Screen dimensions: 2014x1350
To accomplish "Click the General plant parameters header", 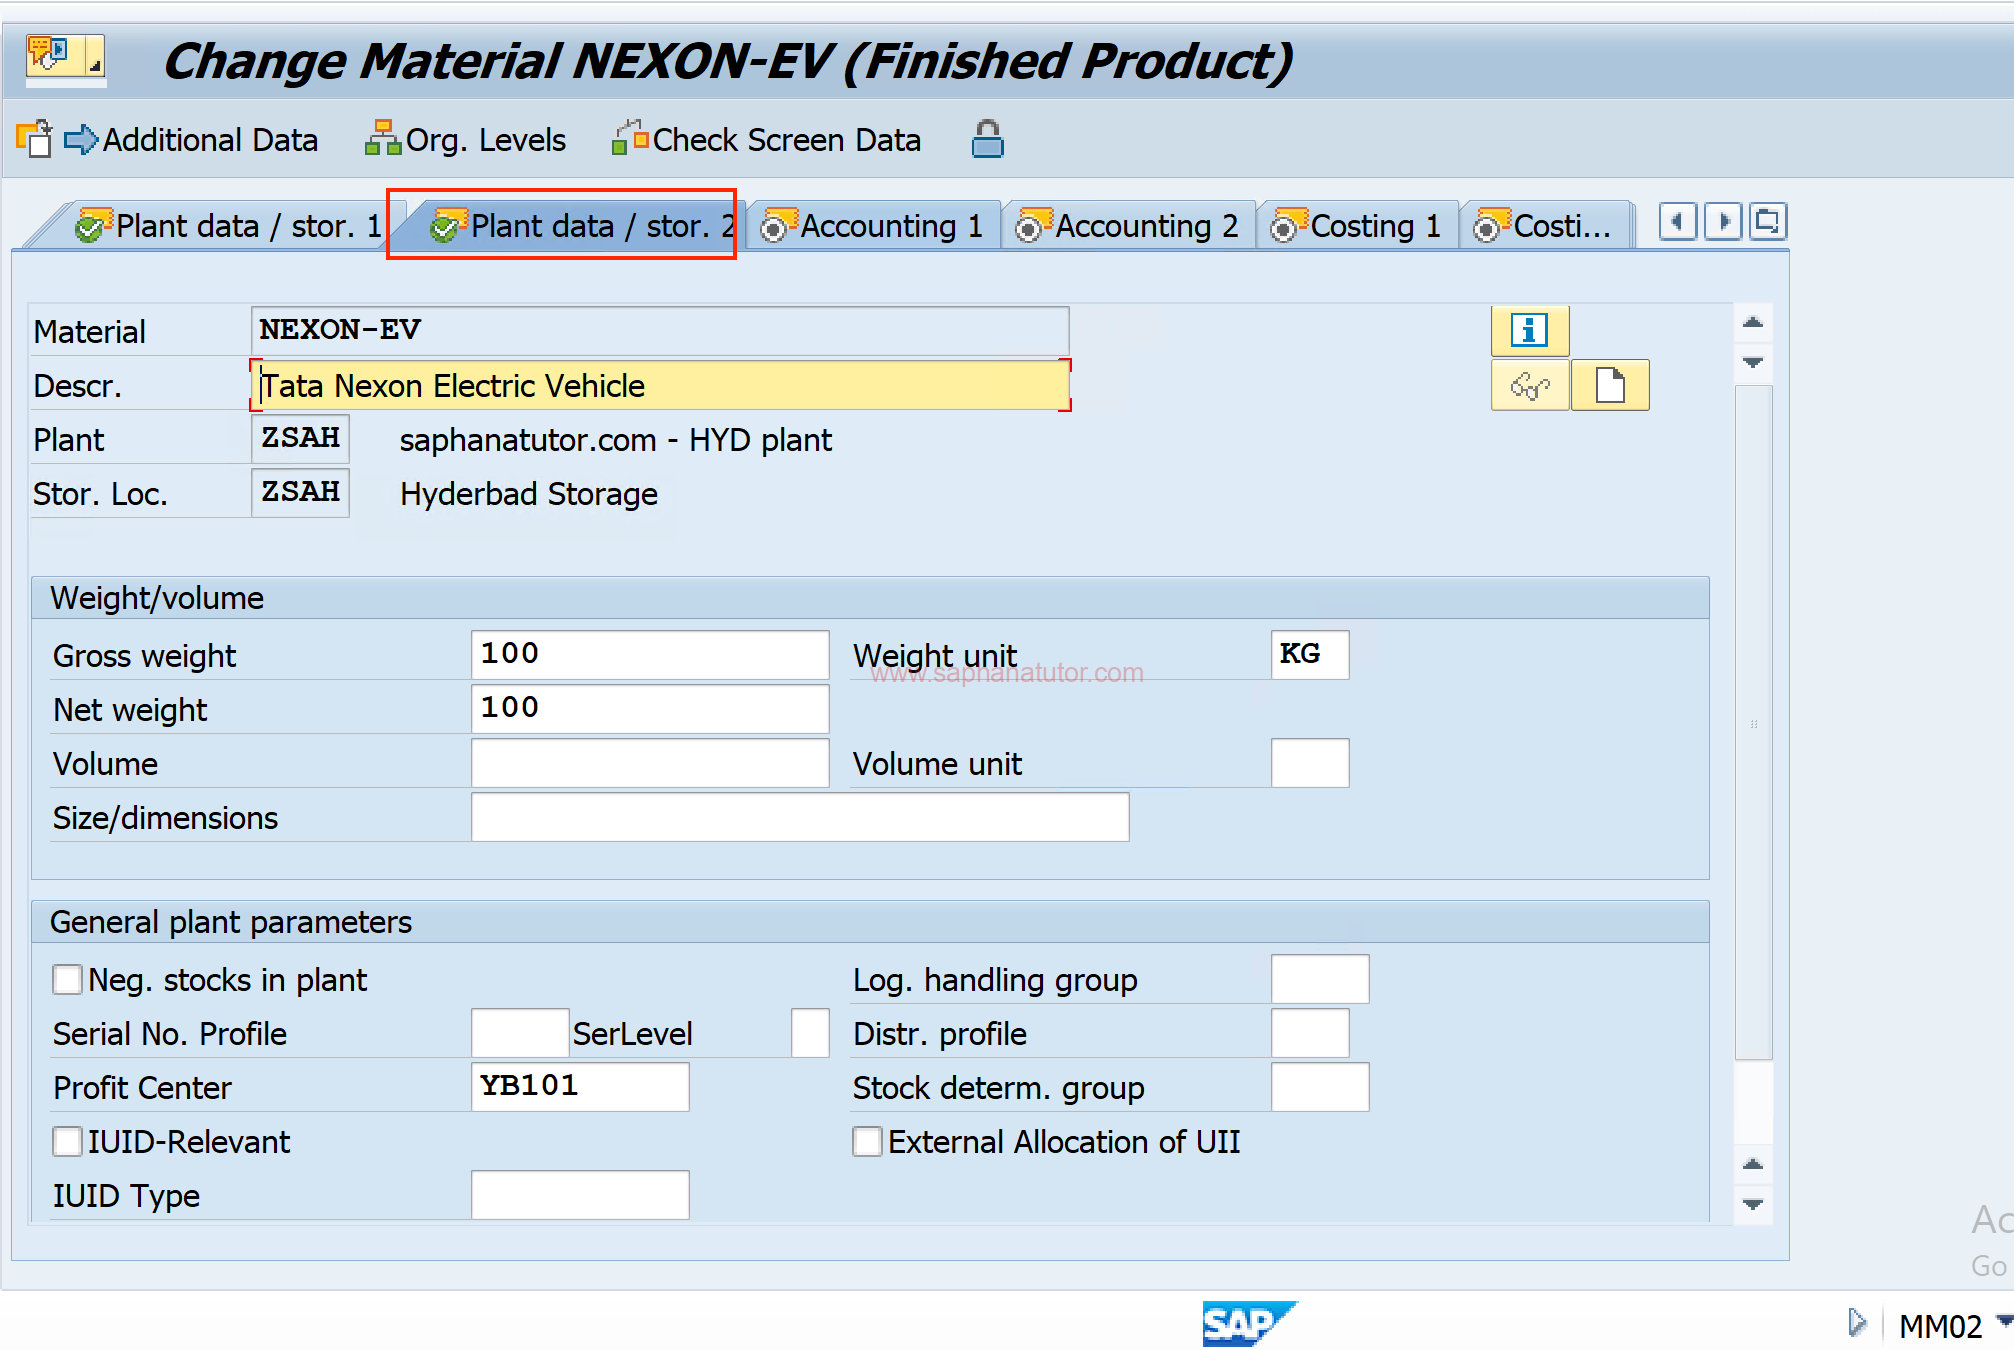I will pos(870,922).
